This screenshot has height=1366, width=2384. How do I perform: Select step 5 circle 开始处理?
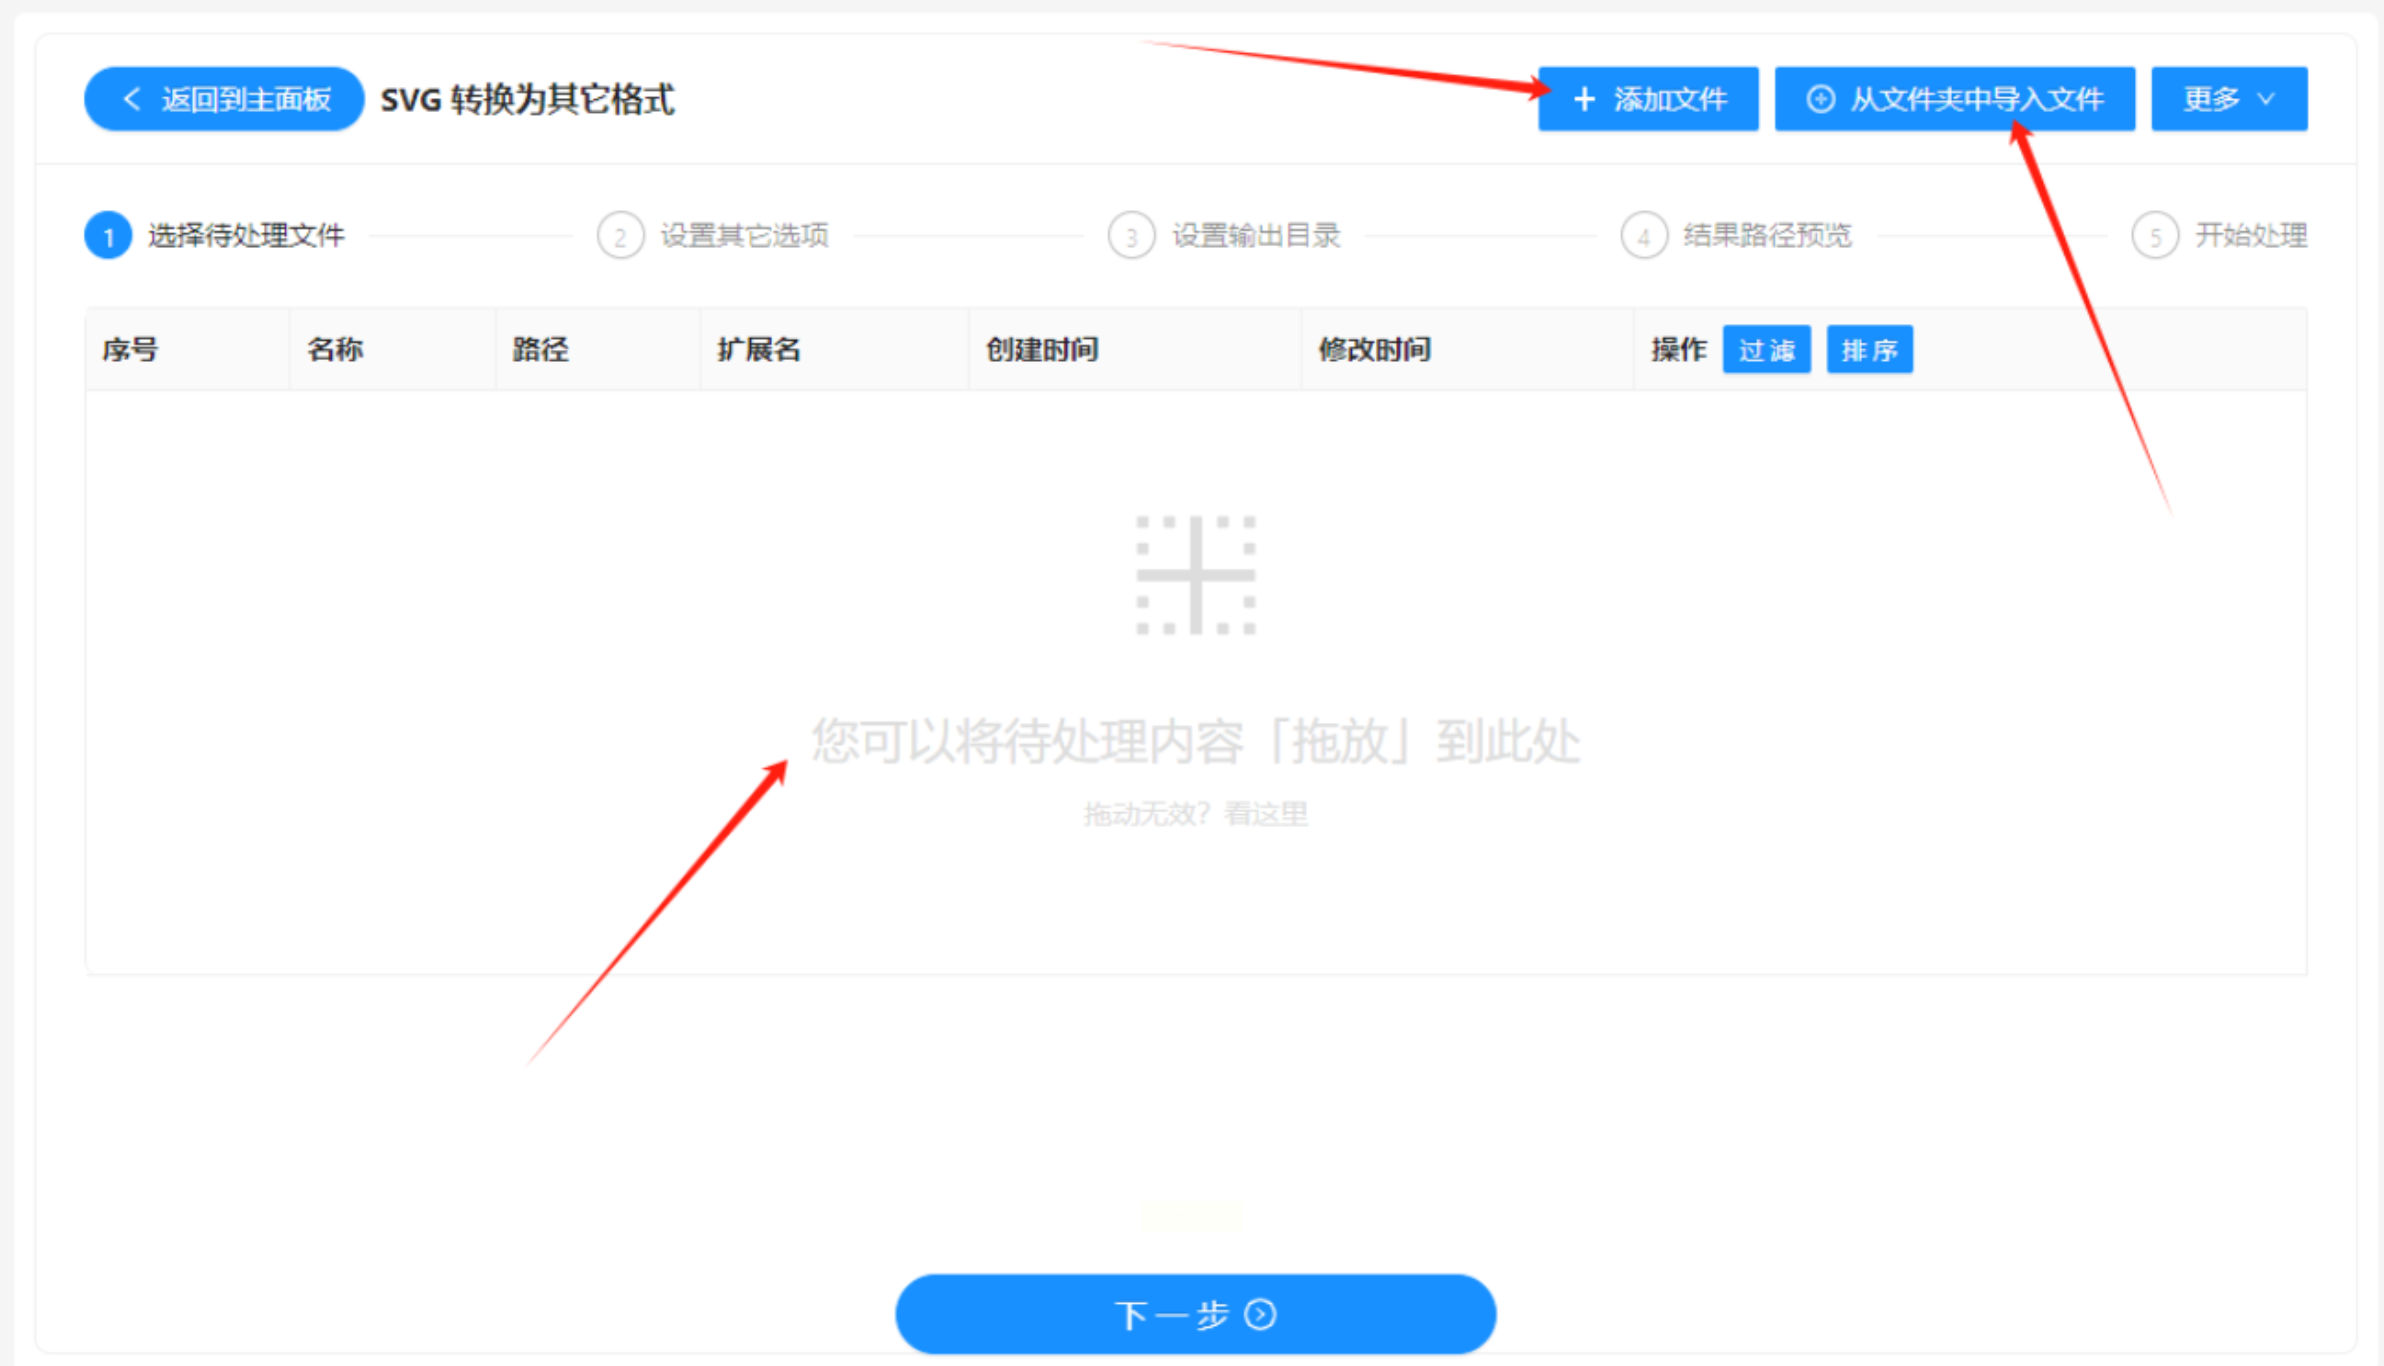click(2155, 236)
